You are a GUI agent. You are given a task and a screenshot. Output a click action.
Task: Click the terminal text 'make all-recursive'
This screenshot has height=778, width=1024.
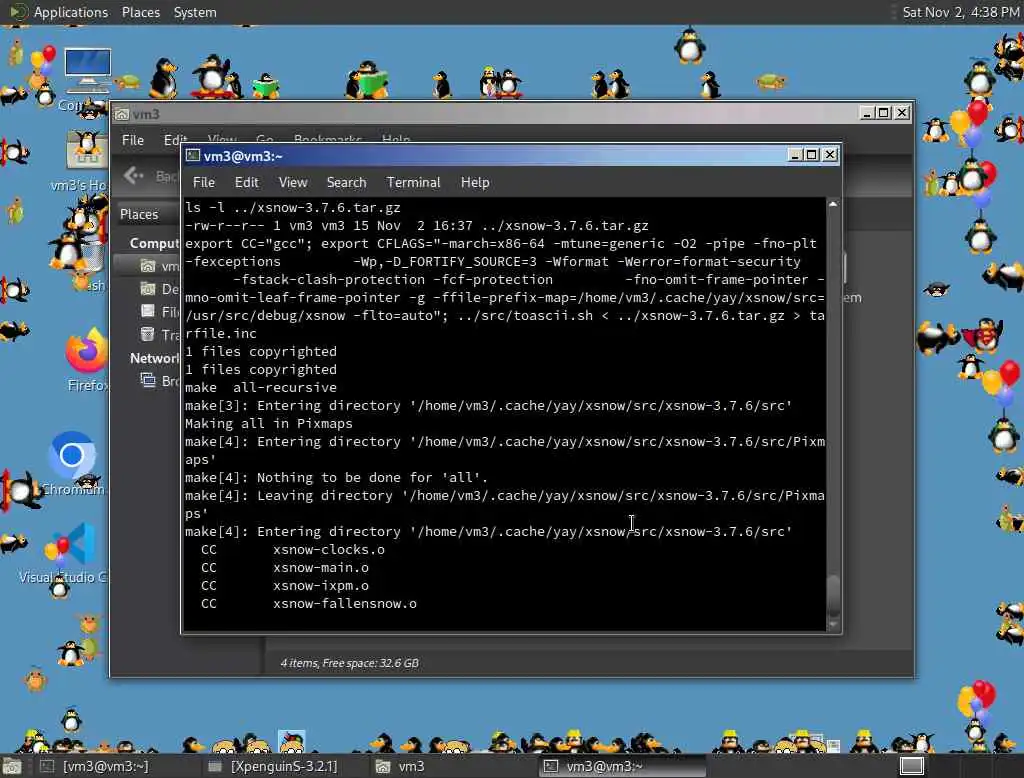pos(261,387)
